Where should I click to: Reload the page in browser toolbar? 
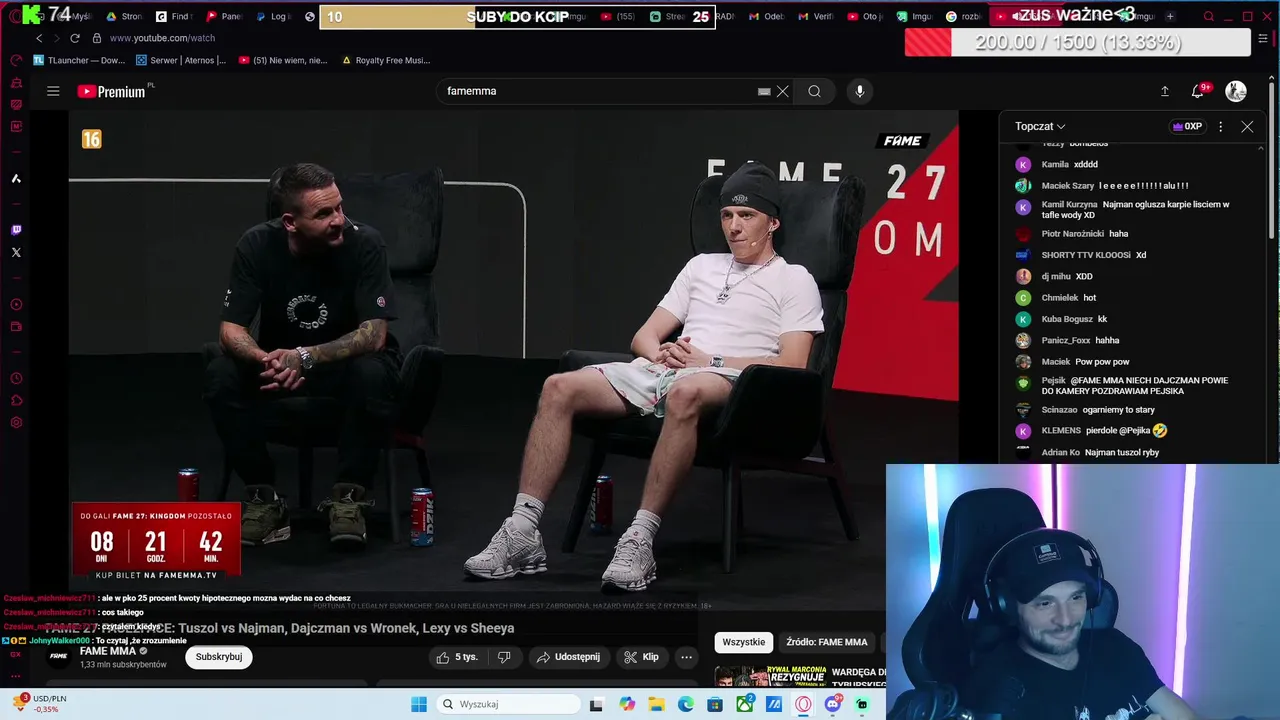pos(75,38)
